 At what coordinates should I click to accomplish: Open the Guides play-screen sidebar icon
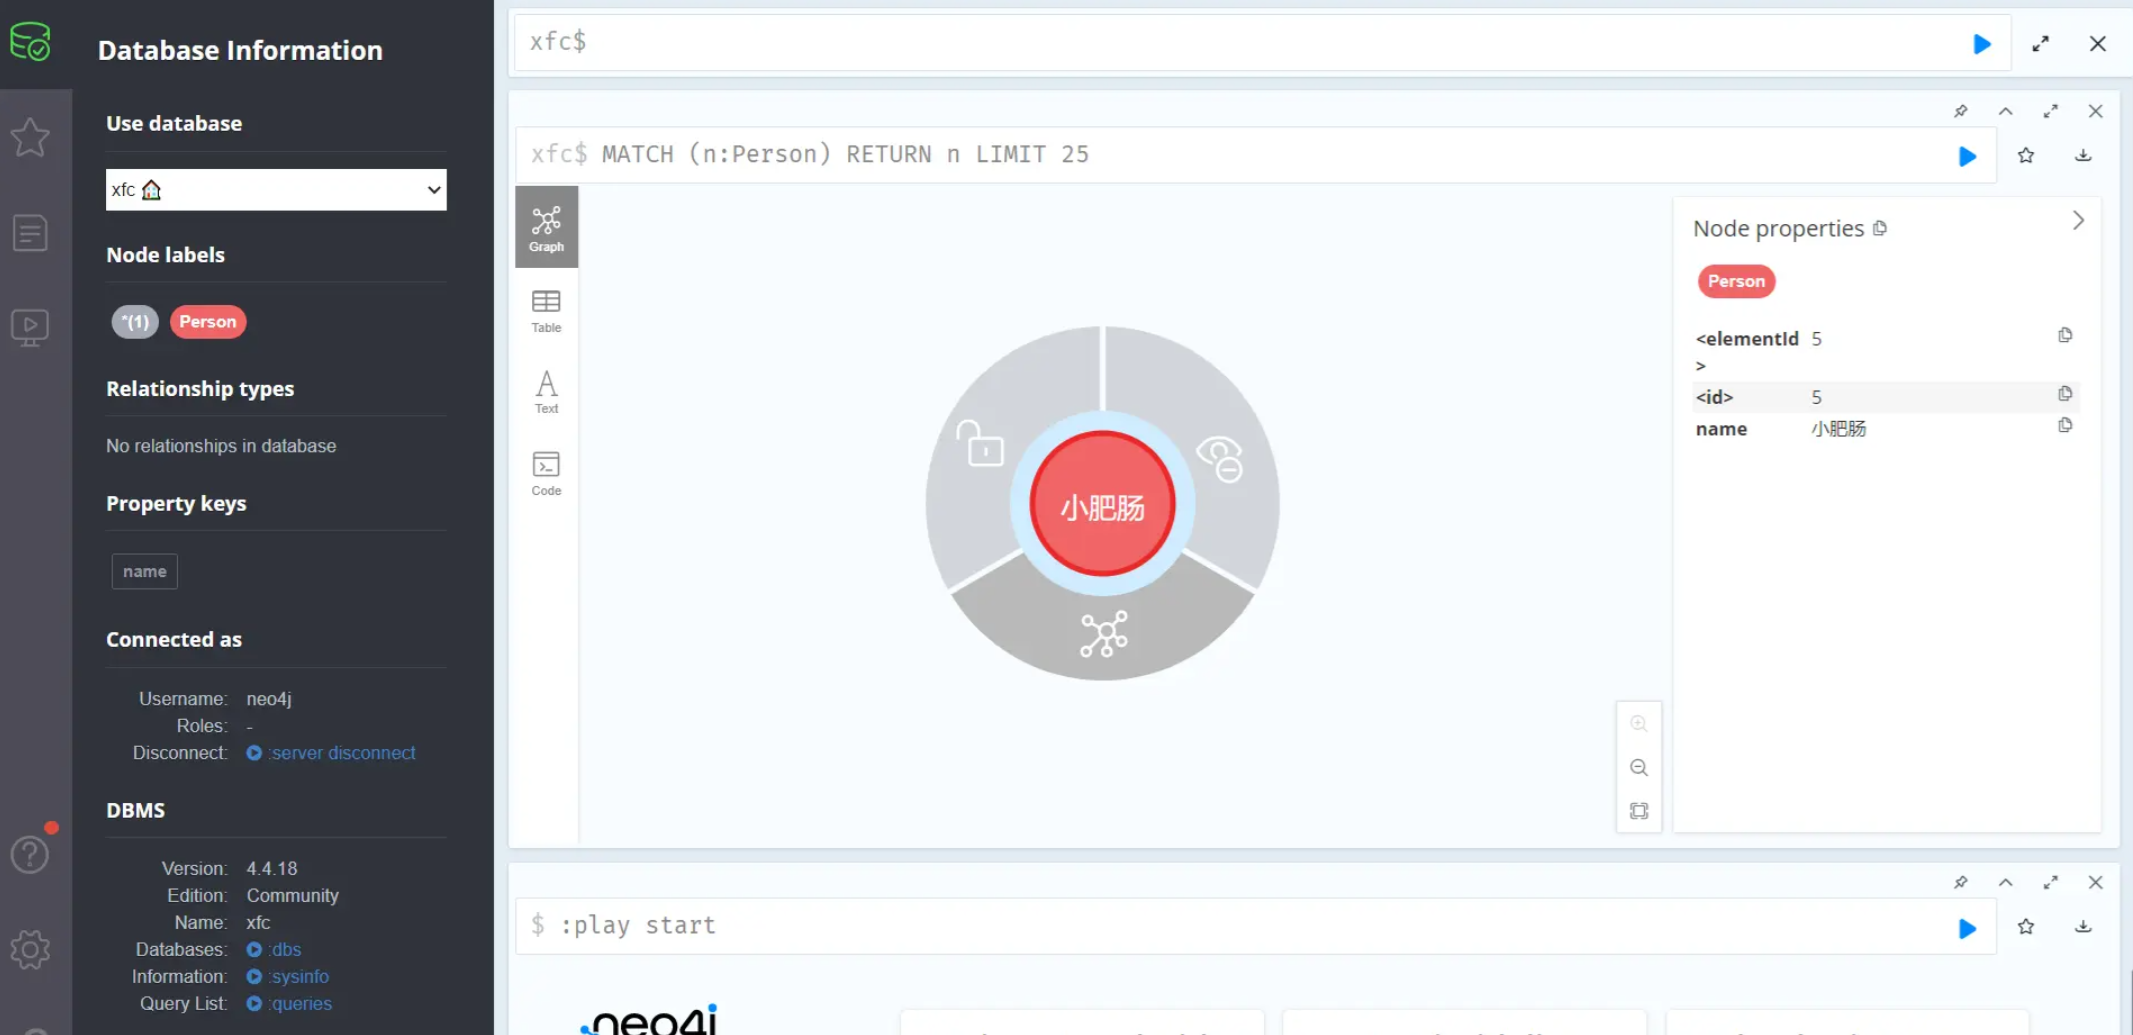point(30,327)
